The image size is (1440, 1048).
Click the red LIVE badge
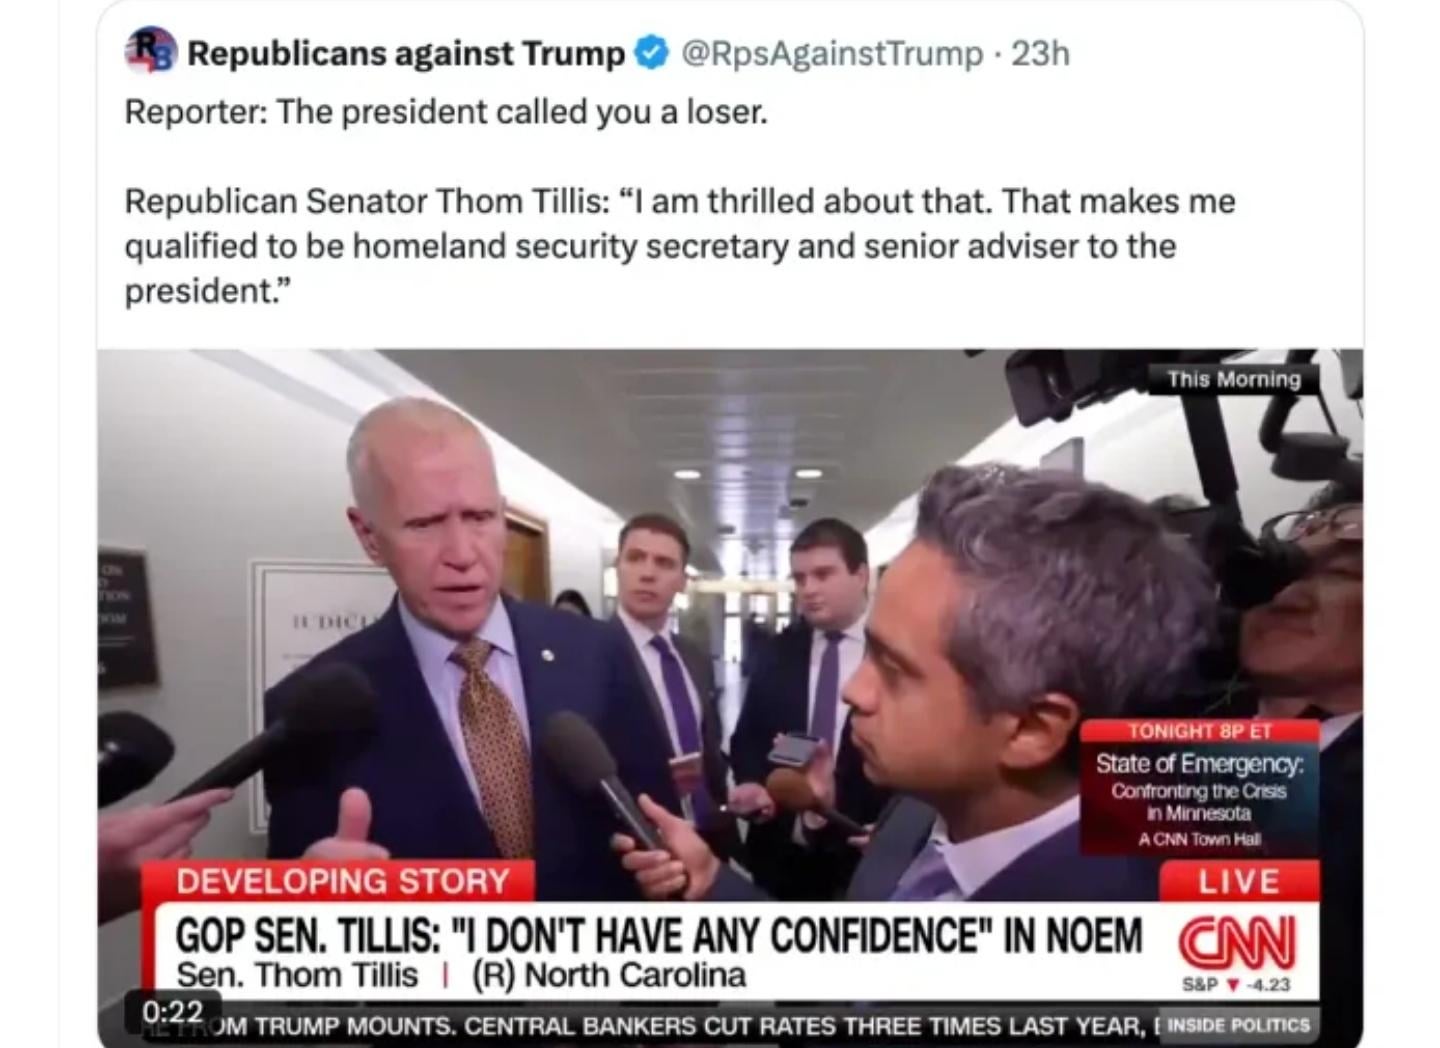click(1238, 881)
